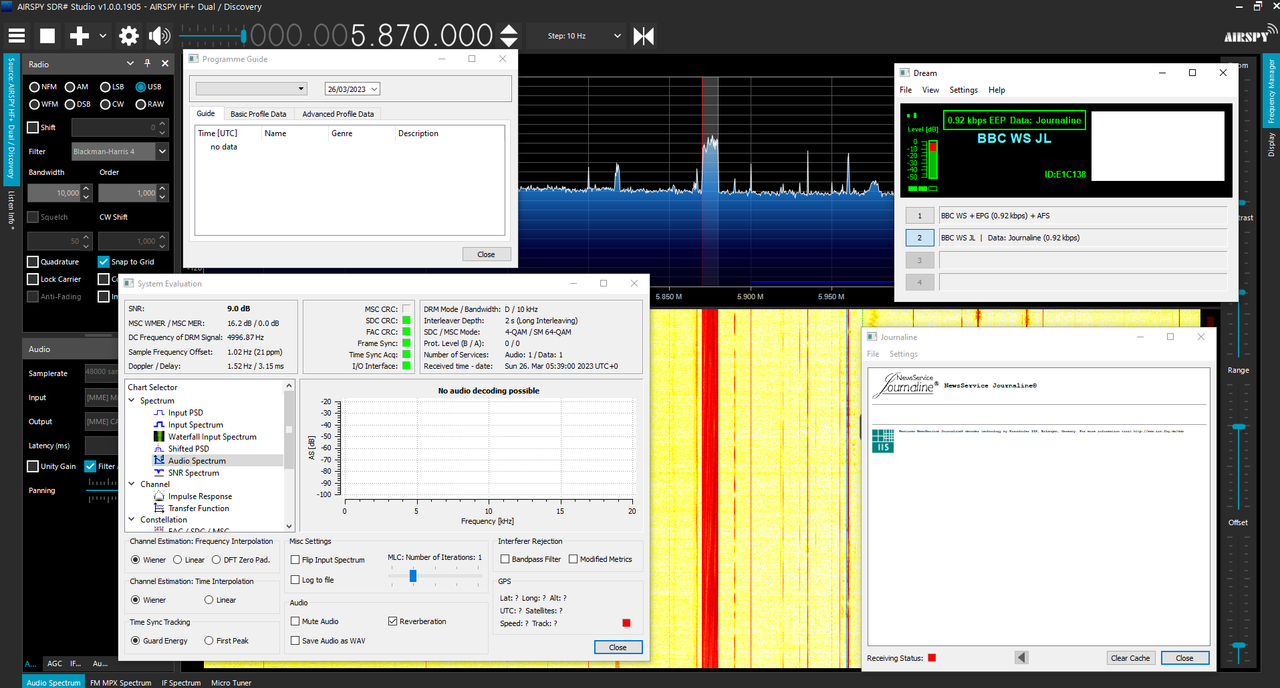Select LSB demodulation mode
This screenshot has height=688, width=1280.
pos(111,87)
